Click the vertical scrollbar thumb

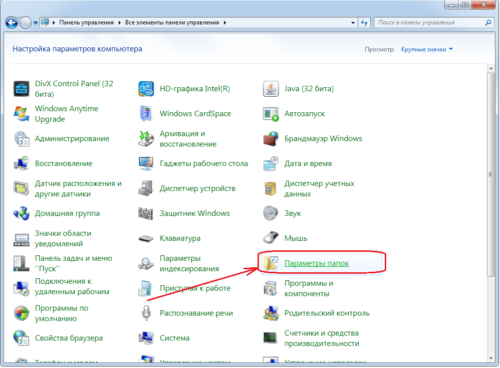pyautogui.click(x=490, y=174)
